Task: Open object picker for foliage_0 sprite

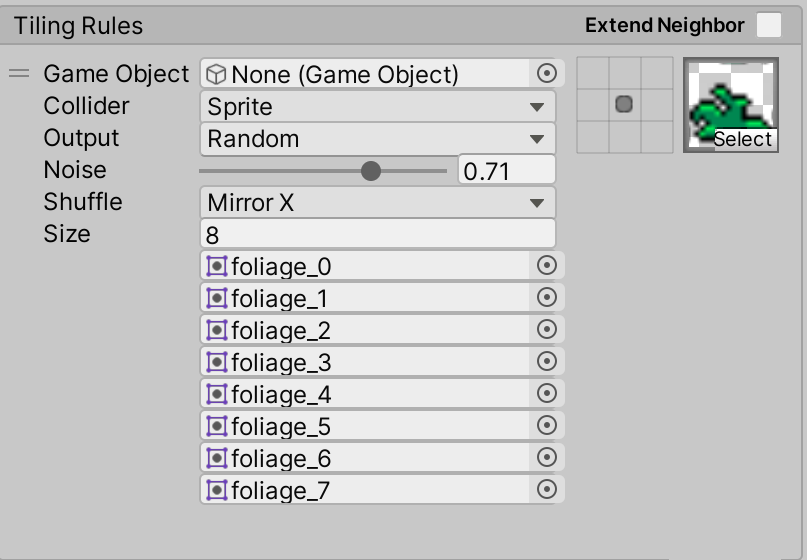Action: point(546,266)
